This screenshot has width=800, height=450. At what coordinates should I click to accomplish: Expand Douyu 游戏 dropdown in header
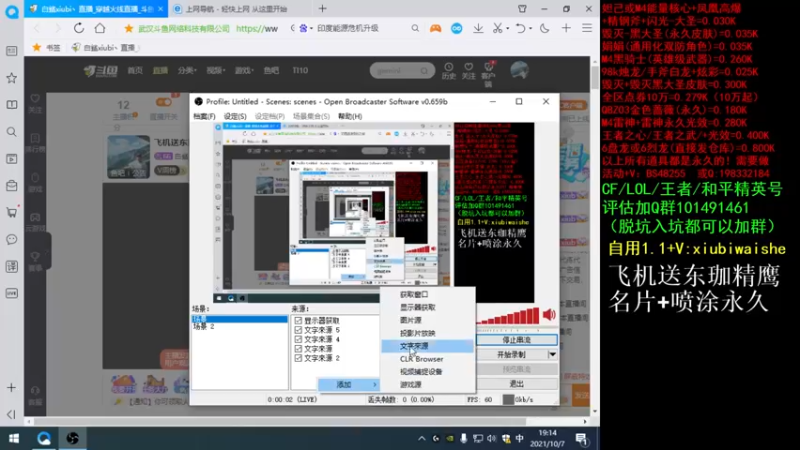tap(244, 70)
